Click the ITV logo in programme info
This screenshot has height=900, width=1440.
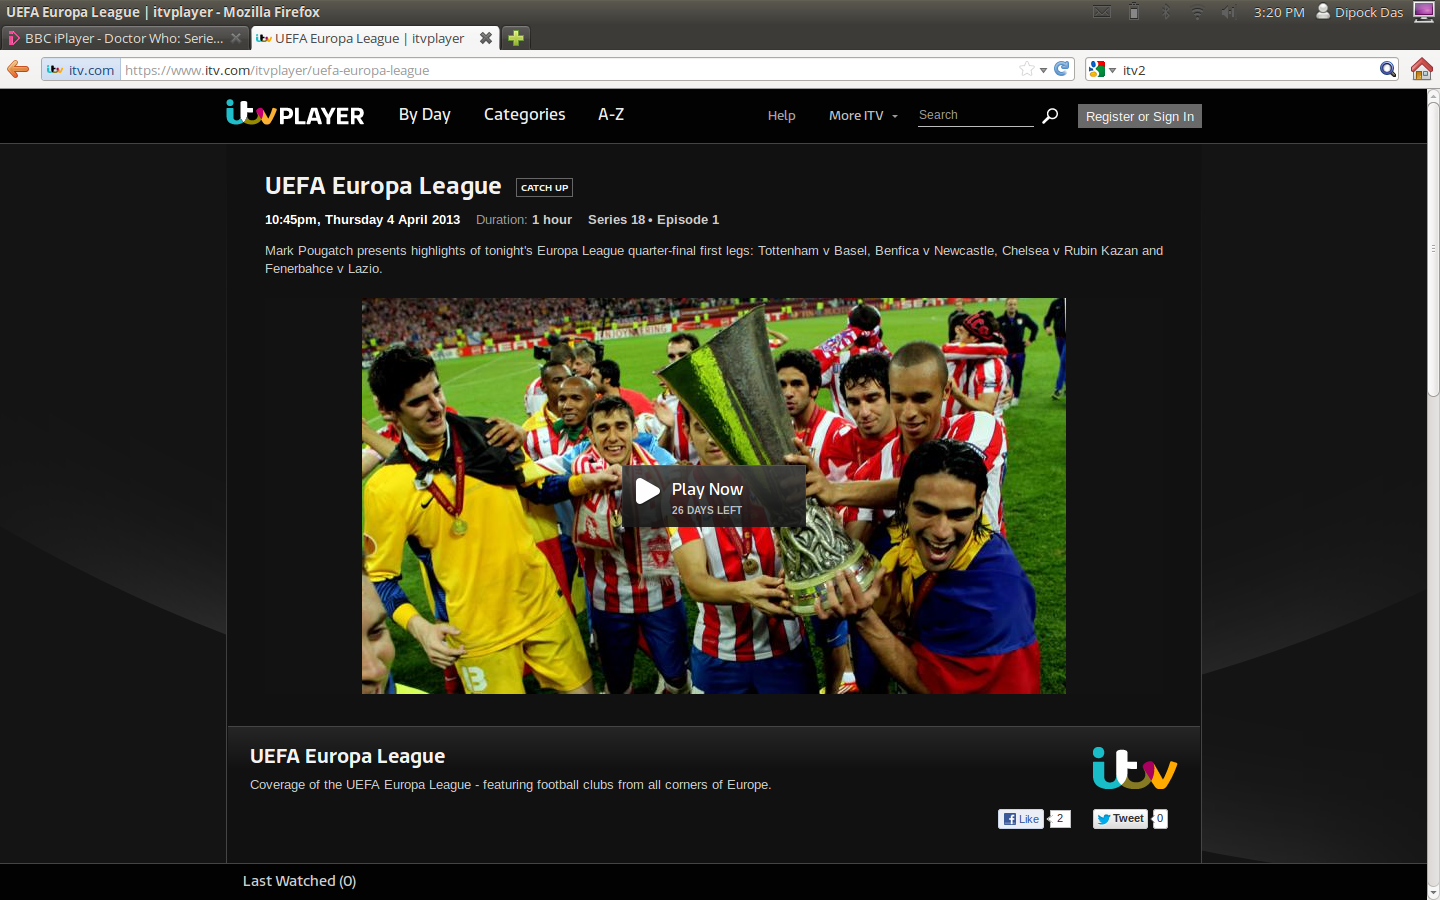click(1135, 768)
